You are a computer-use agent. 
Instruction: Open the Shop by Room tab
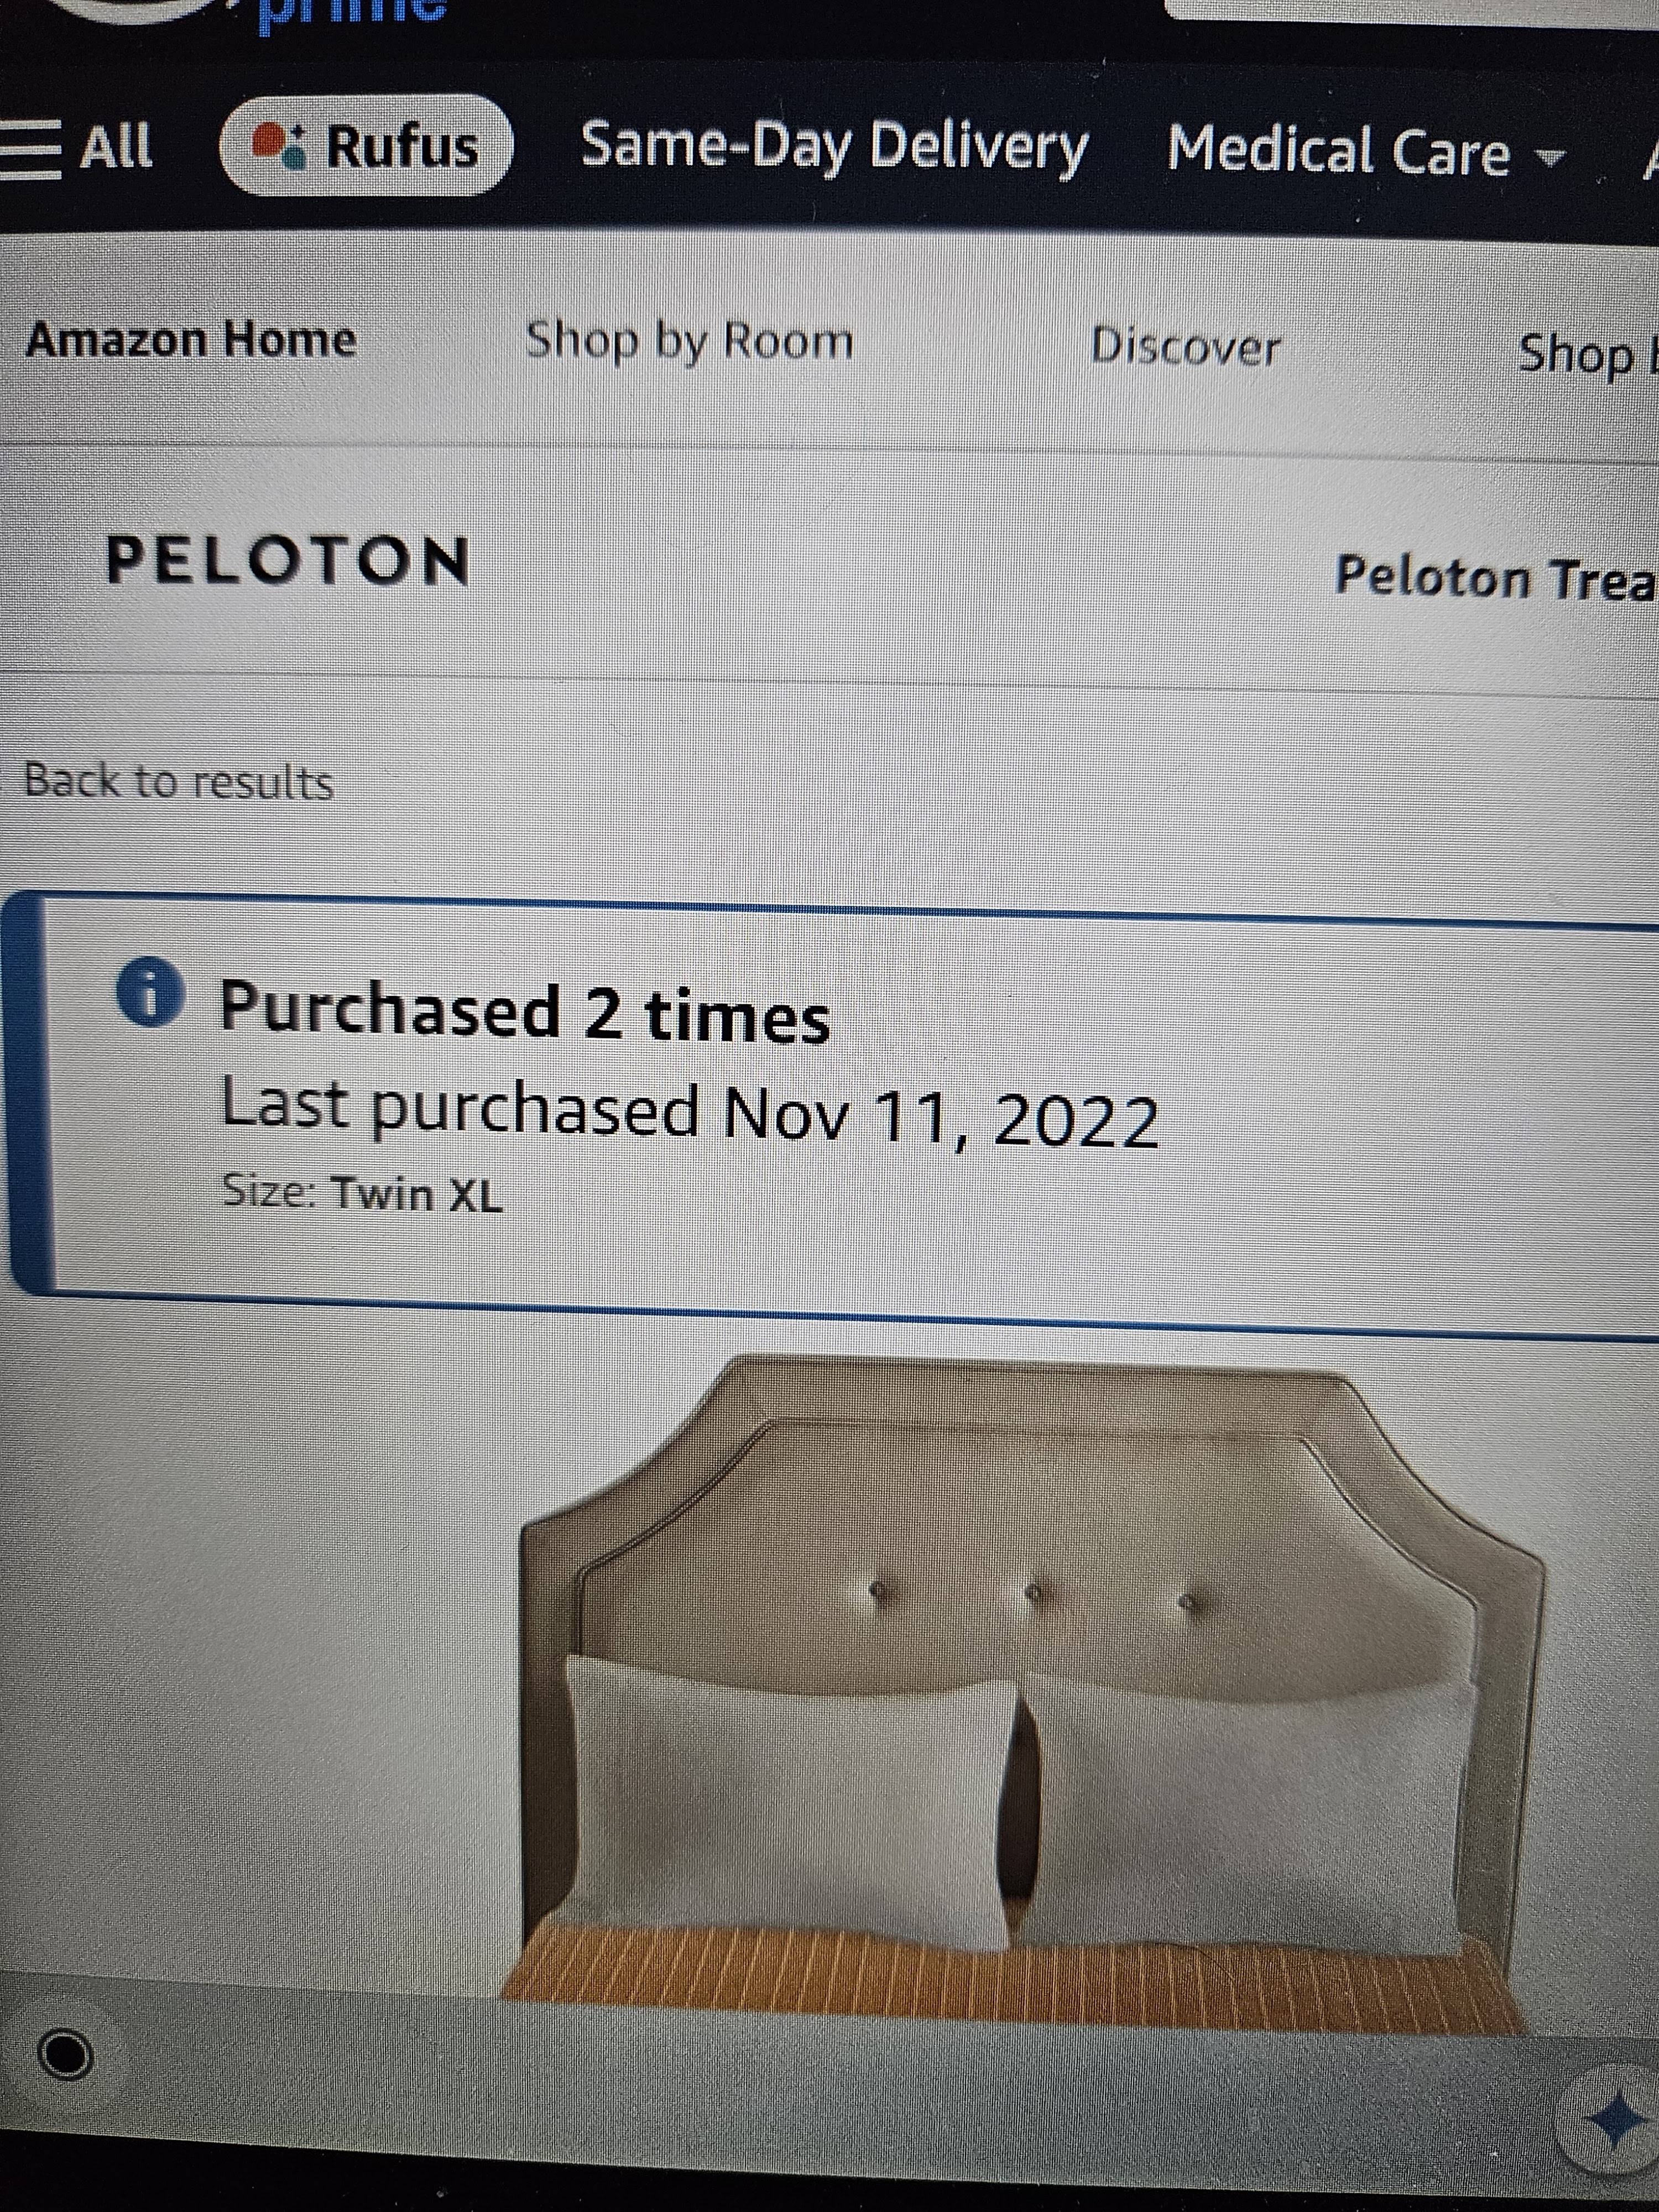coord(689,341)
